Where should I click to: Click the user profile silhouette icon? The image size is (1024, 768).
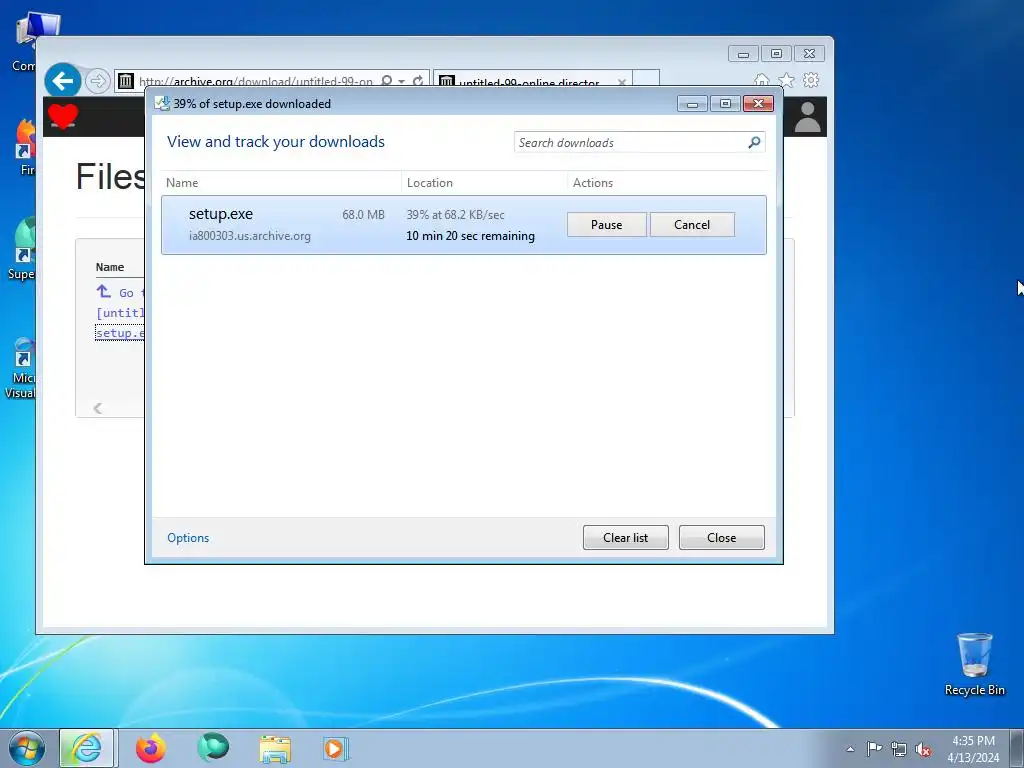(807, 117)
